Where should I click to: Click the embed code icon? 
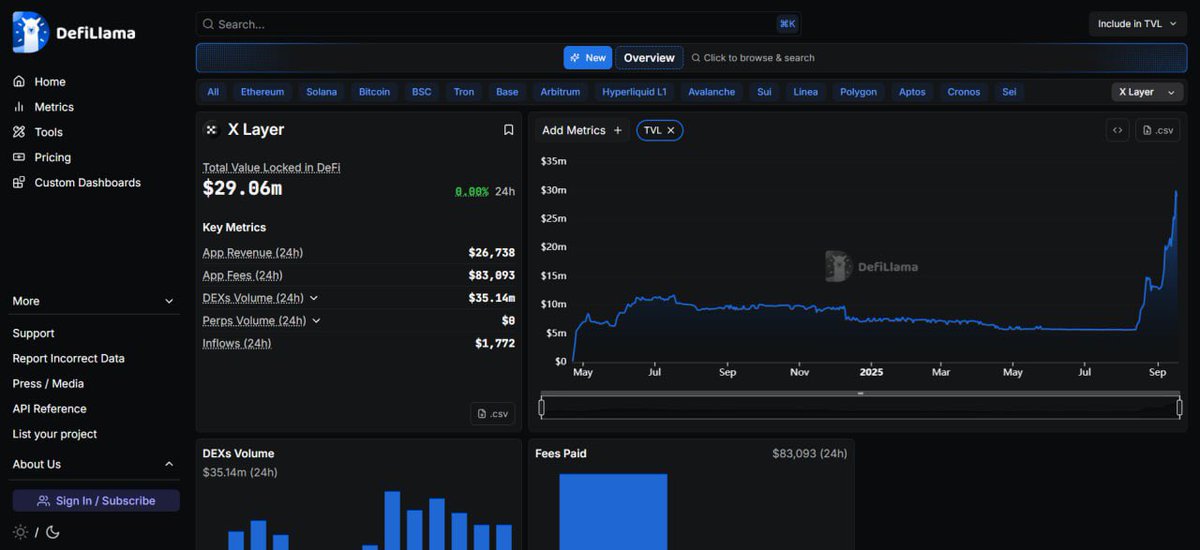pos(1117,130)
